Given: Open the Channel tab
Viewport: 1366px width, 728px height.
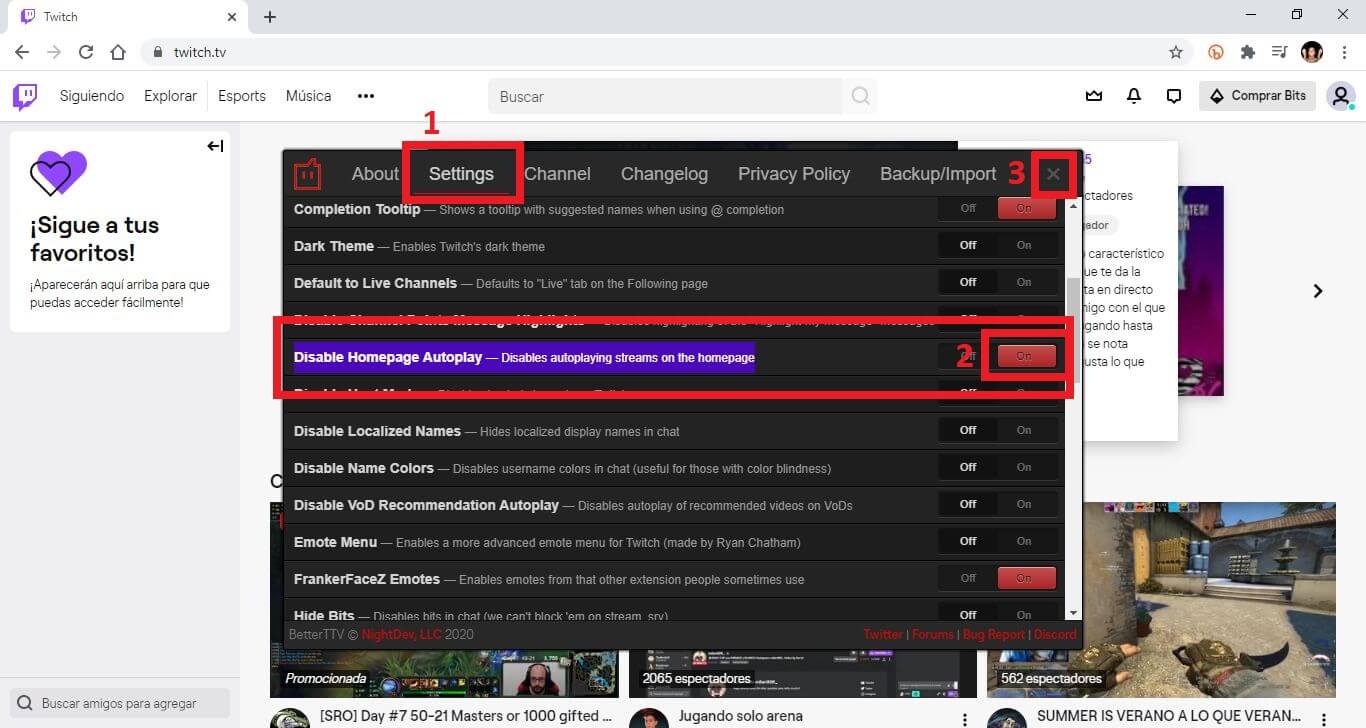Looking at the screenshot, I should 557,174.
